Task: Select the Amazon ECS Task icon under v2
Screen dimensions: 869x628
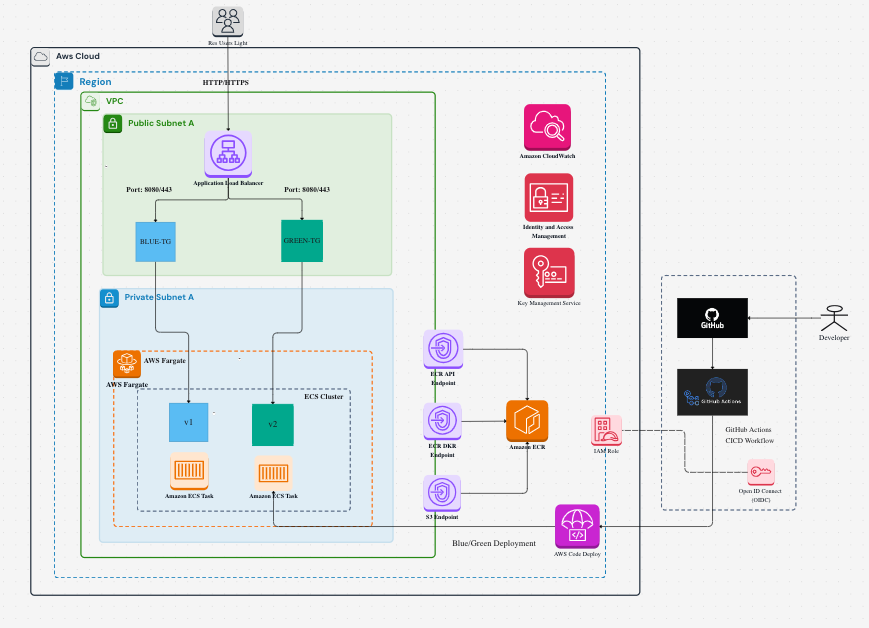Action: (274, 473)
